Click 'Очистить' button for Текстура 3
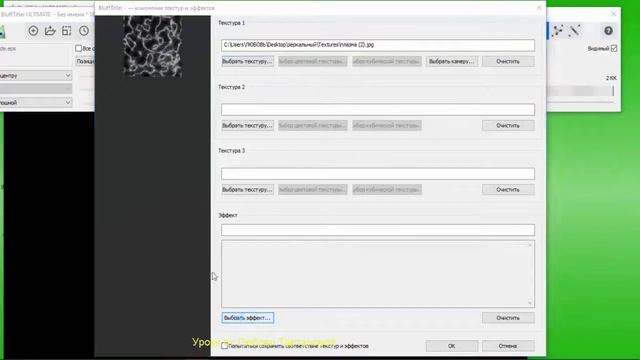The image size is (640, 360). (x=508, y=189)
